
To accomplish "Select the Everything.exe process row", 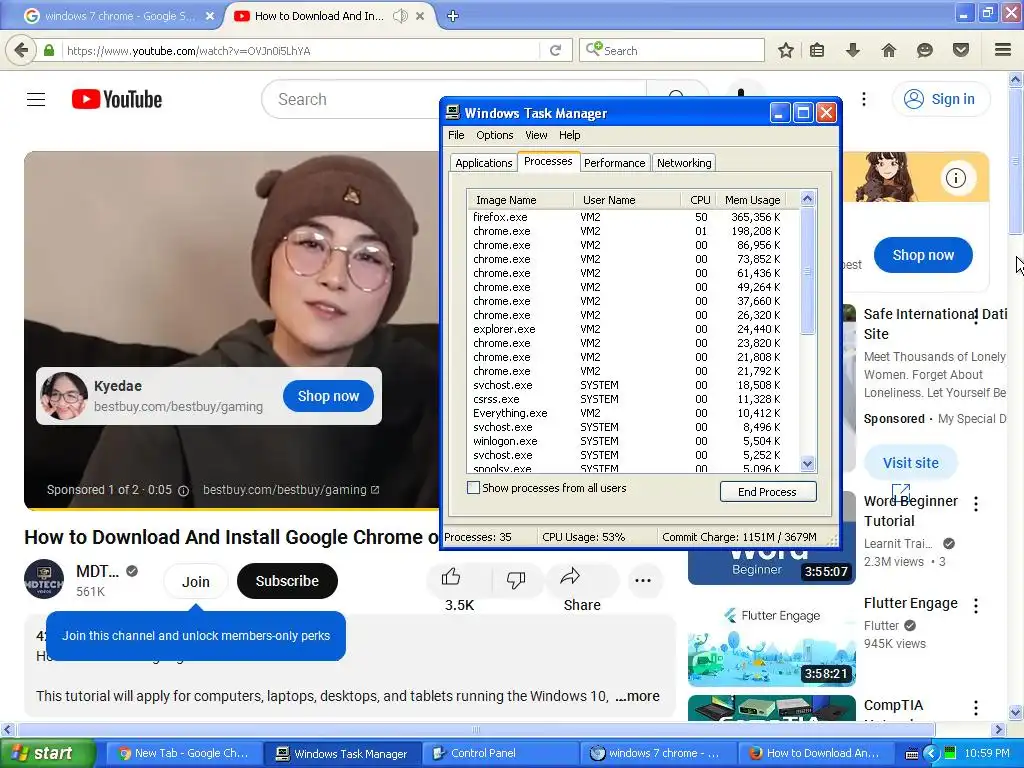I will coord(633,413).
